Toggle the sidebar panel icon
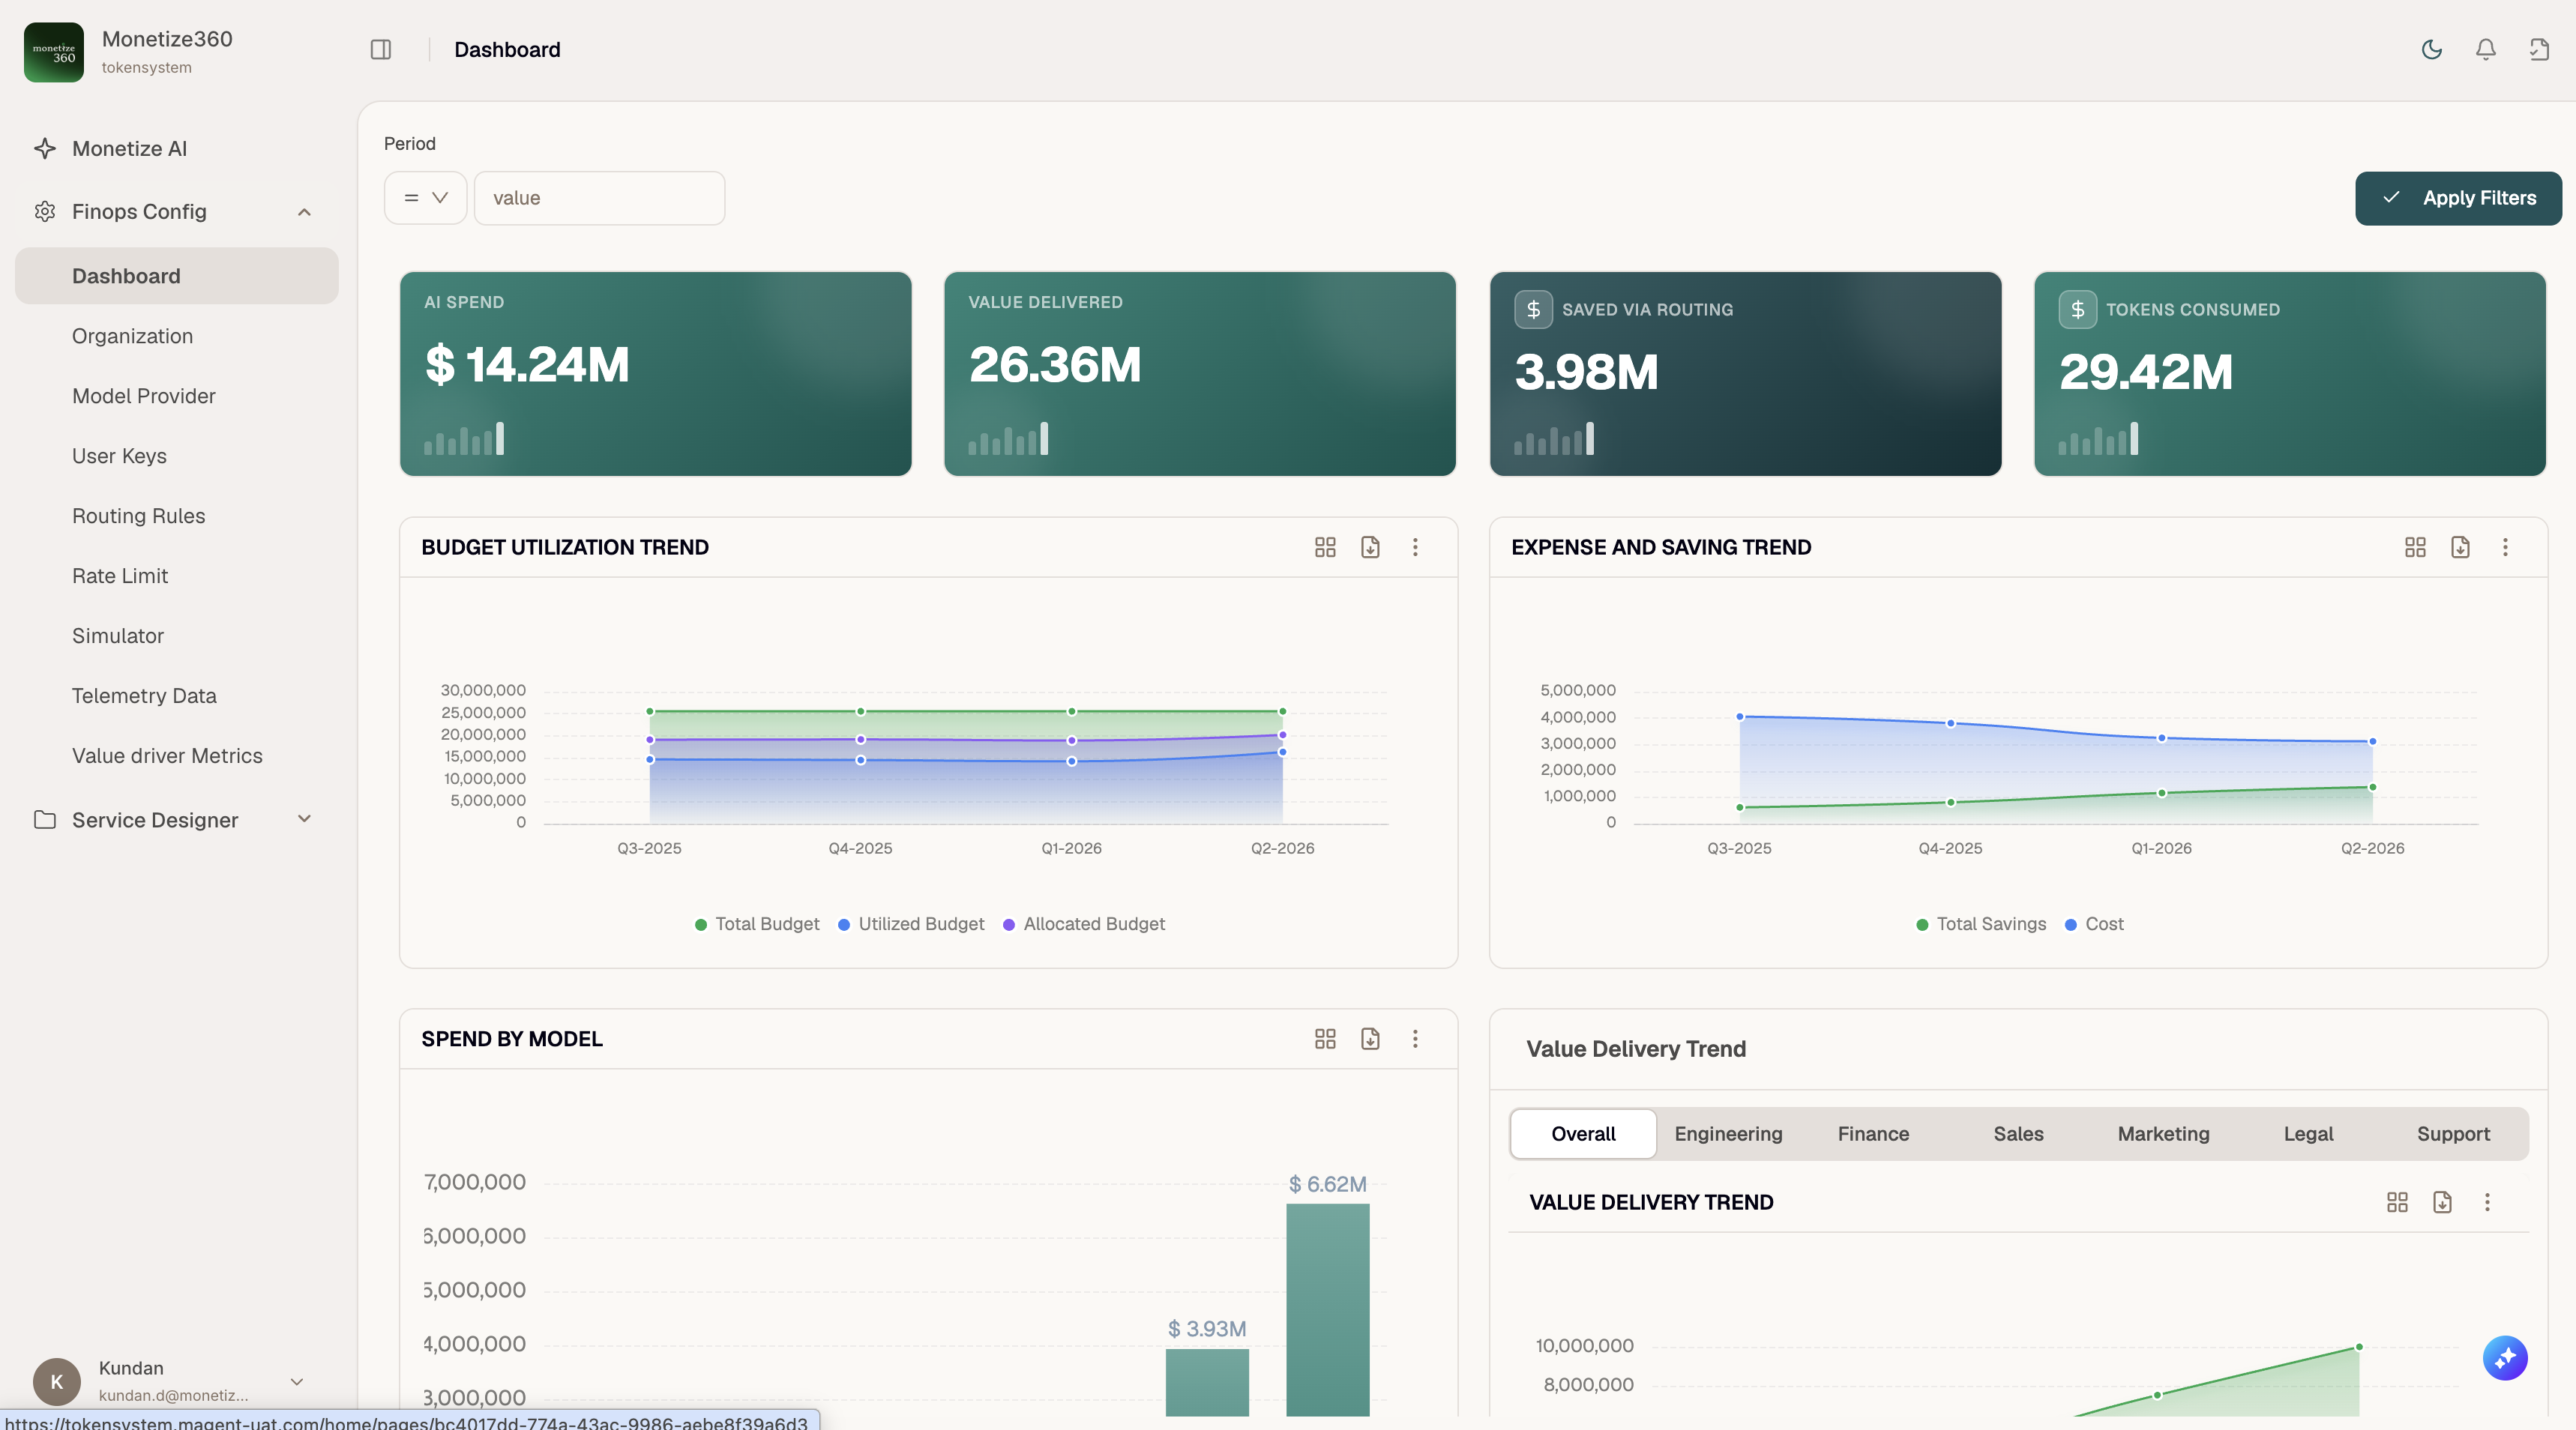This screenshot has width=2576, height=1430. click(x=380, y=50)
